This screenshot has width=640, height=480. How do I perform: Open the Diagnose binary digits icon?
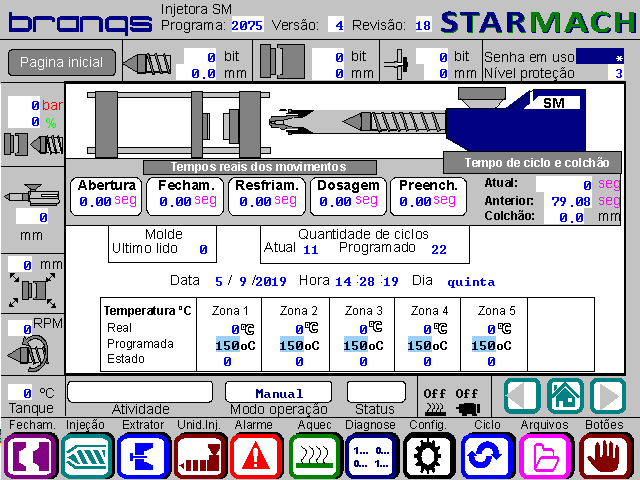(x=371, y=456)
